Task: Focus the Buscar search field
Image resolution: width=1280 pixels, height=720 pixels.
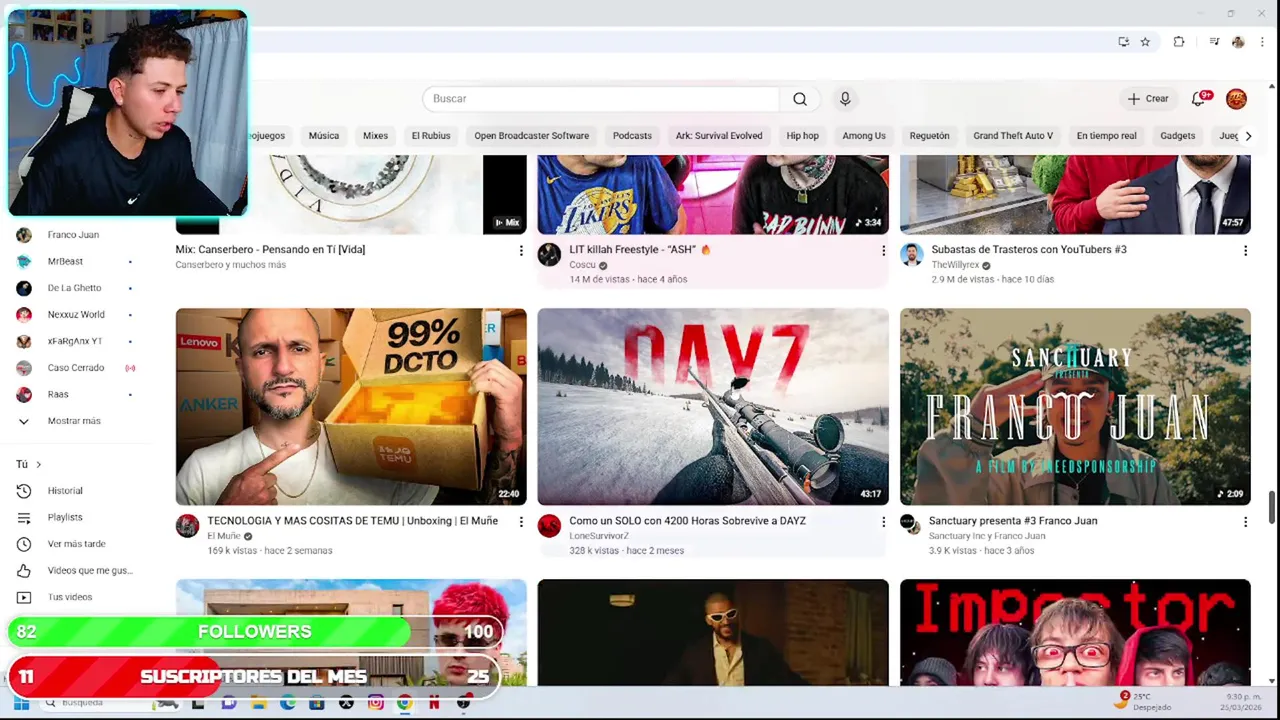Action: pos(601,99)
